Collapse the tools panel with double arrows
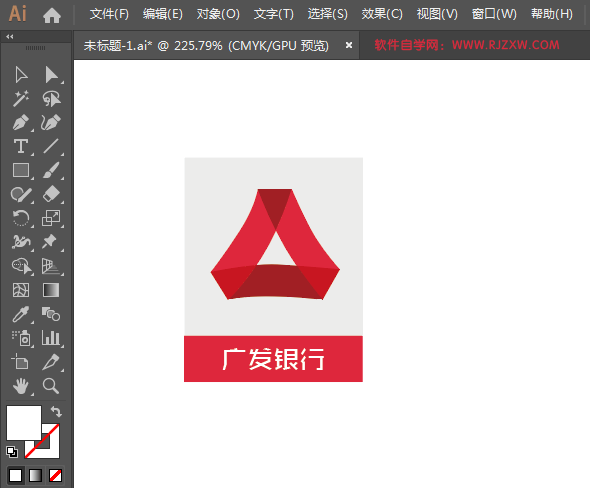This screenshot has height=488, width=590. coord(10,36)
